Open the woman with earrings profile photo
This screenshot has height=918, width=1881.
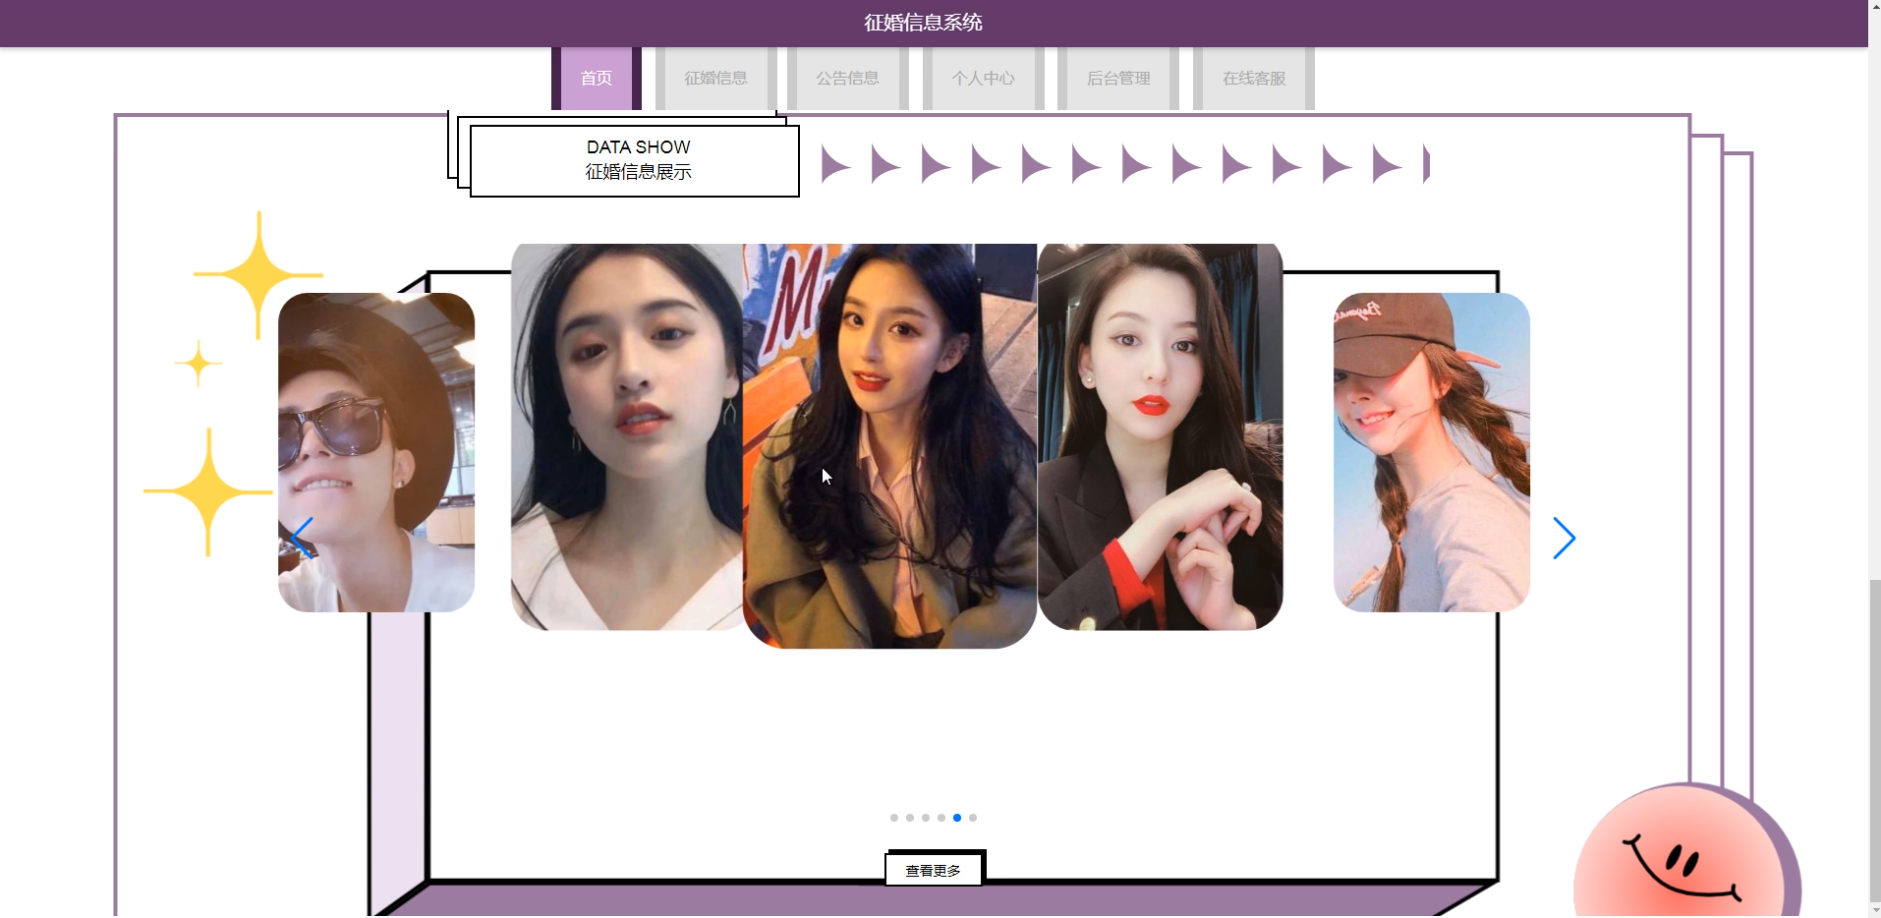tap(627, 437)
